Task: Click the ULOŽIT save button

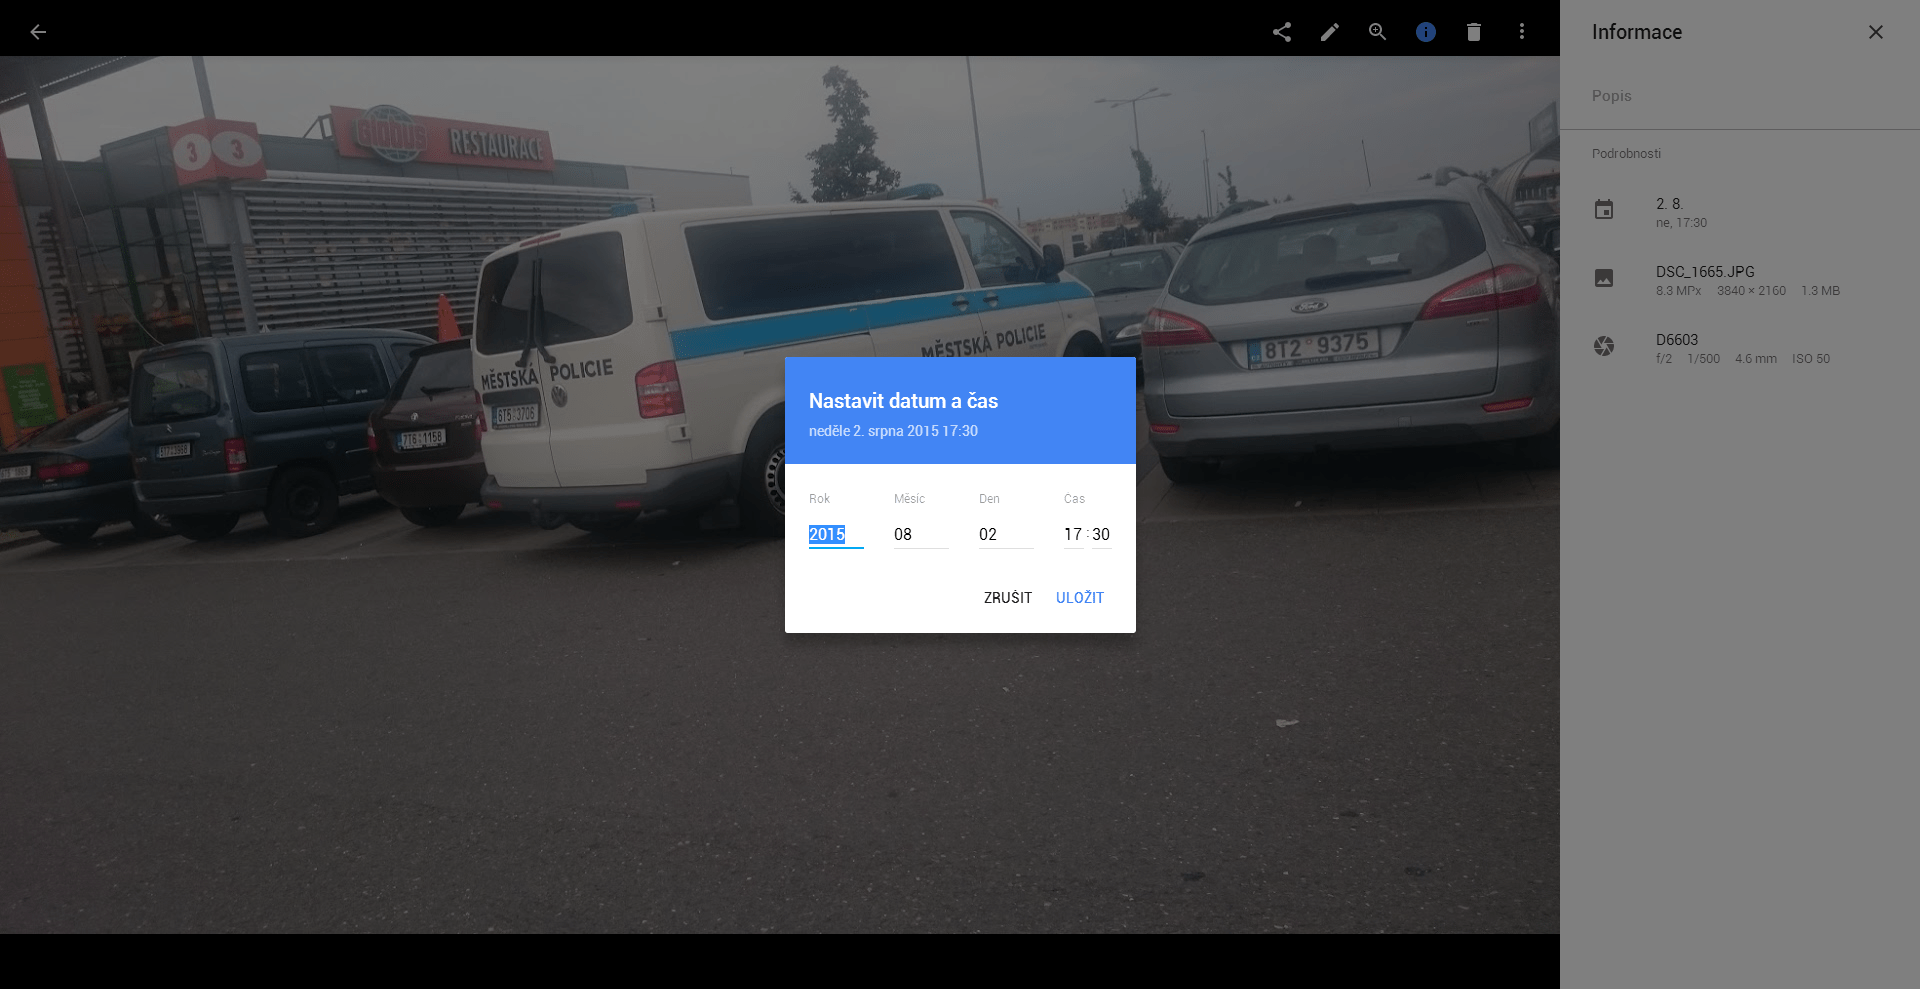Action: coord(1080,598)
